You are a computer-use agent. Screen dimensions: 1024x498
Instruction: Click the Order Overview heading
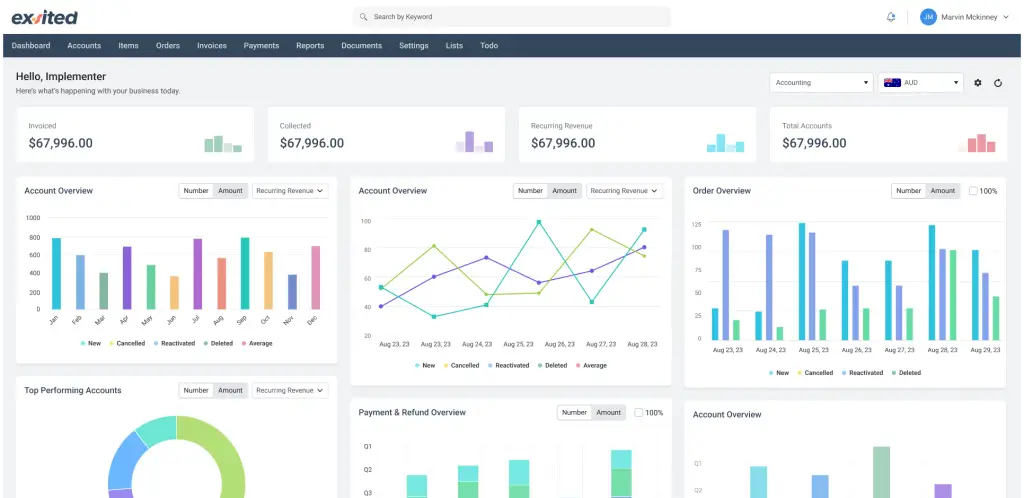click(x=722, y=191)
